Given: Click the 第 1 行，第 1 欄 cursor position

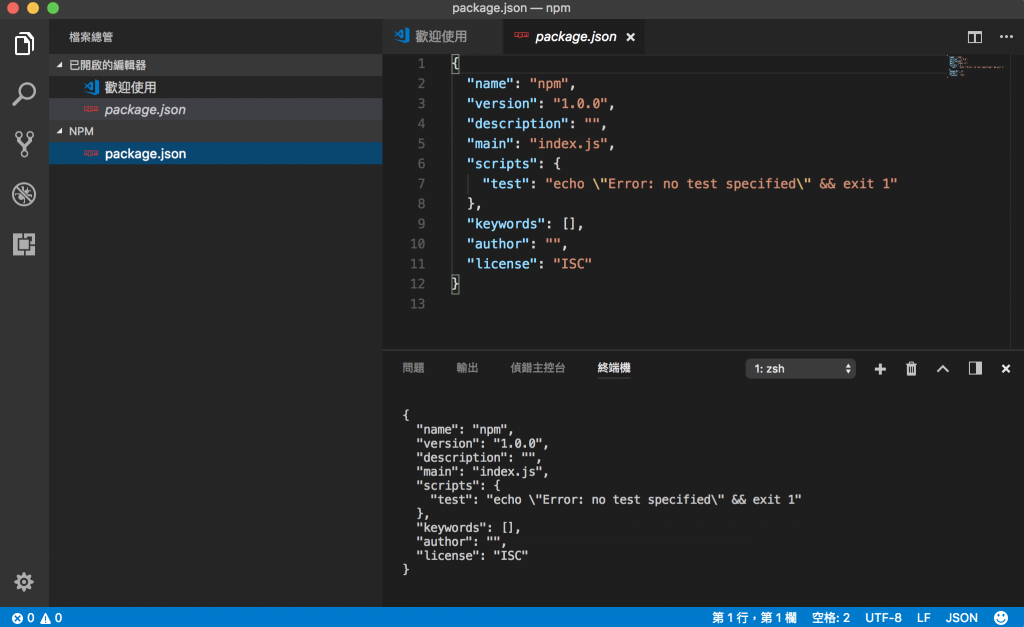Looking at the screenshot, I should click(x=754, y=618).
